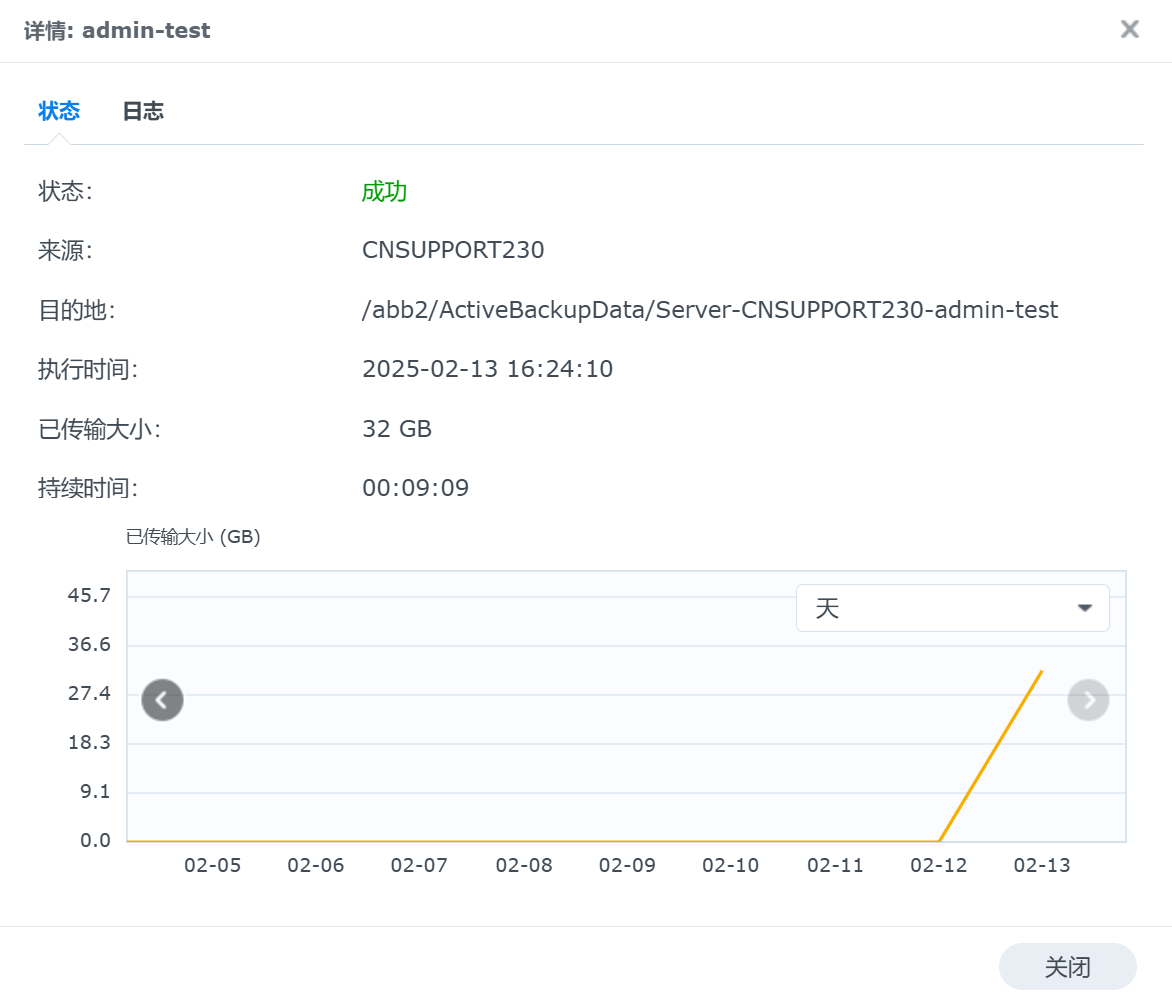Image resolution: width=1172 pixels, height=999 pixels.
Task: Open the 天 time range dropdown
Action: 952,608
